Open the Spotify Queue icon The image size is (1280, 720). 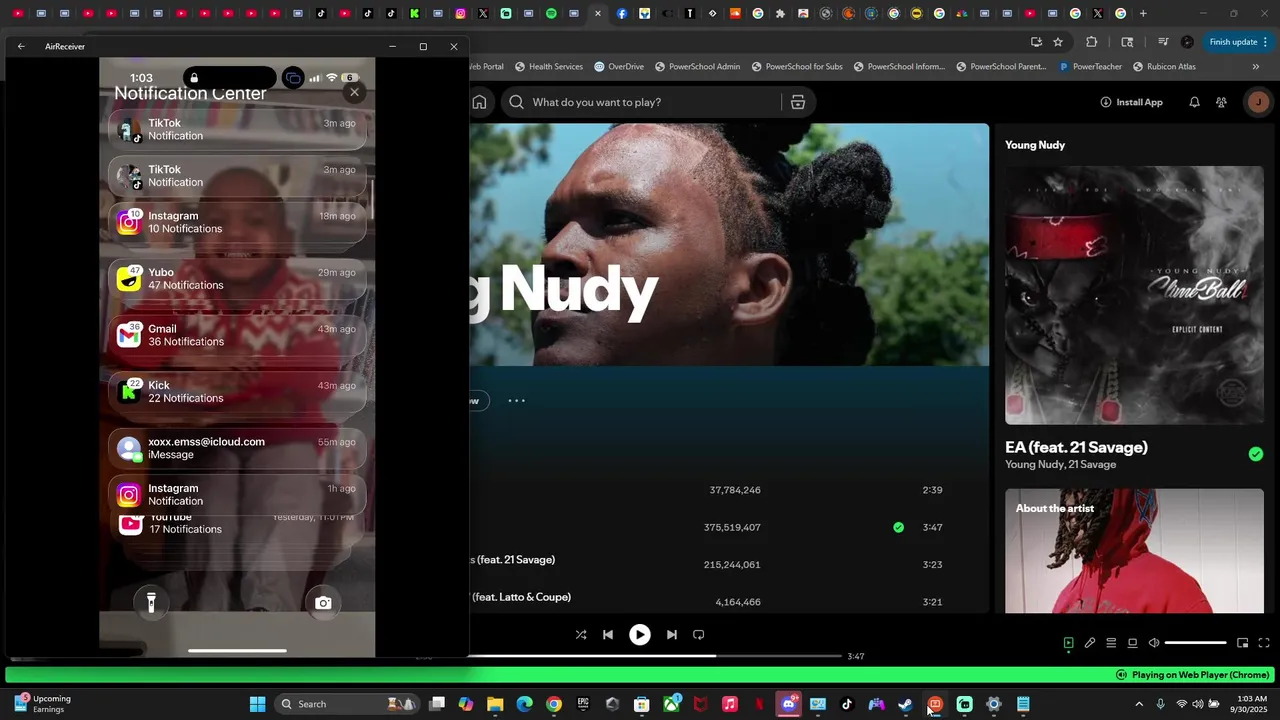click(1111, 643)
